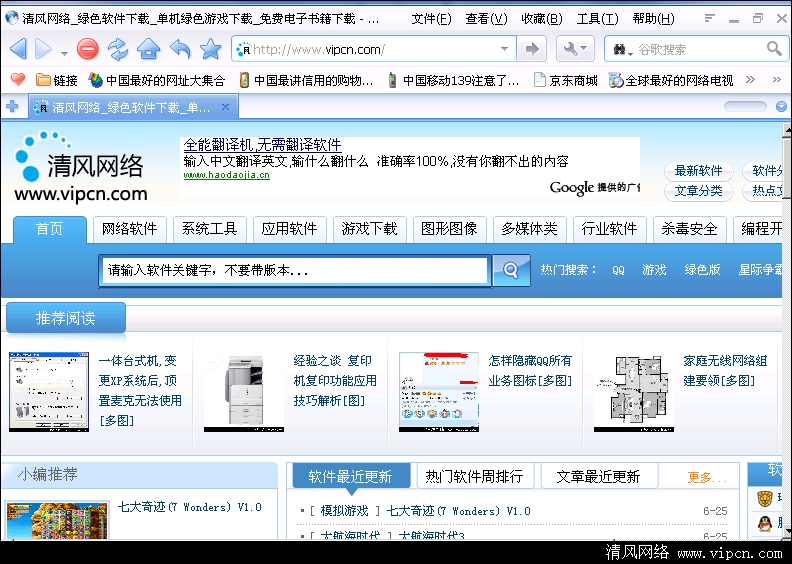Click the QQ hot search link
This screenshot has width=792, height=564.
point(618,270)
